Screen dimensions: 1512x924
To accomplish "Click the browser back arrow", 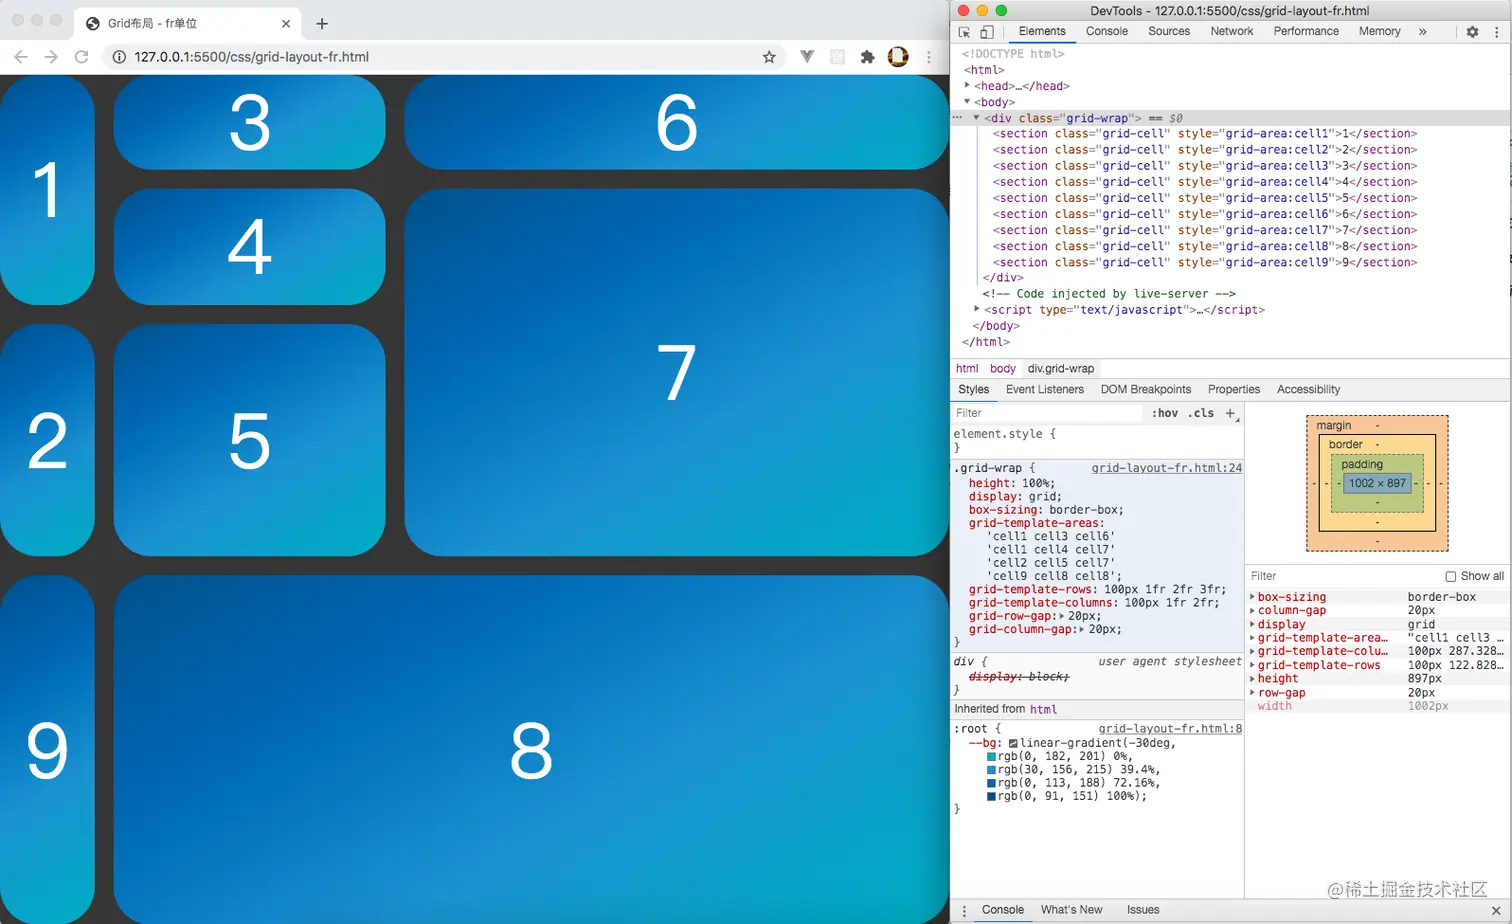I will [21, 57].
